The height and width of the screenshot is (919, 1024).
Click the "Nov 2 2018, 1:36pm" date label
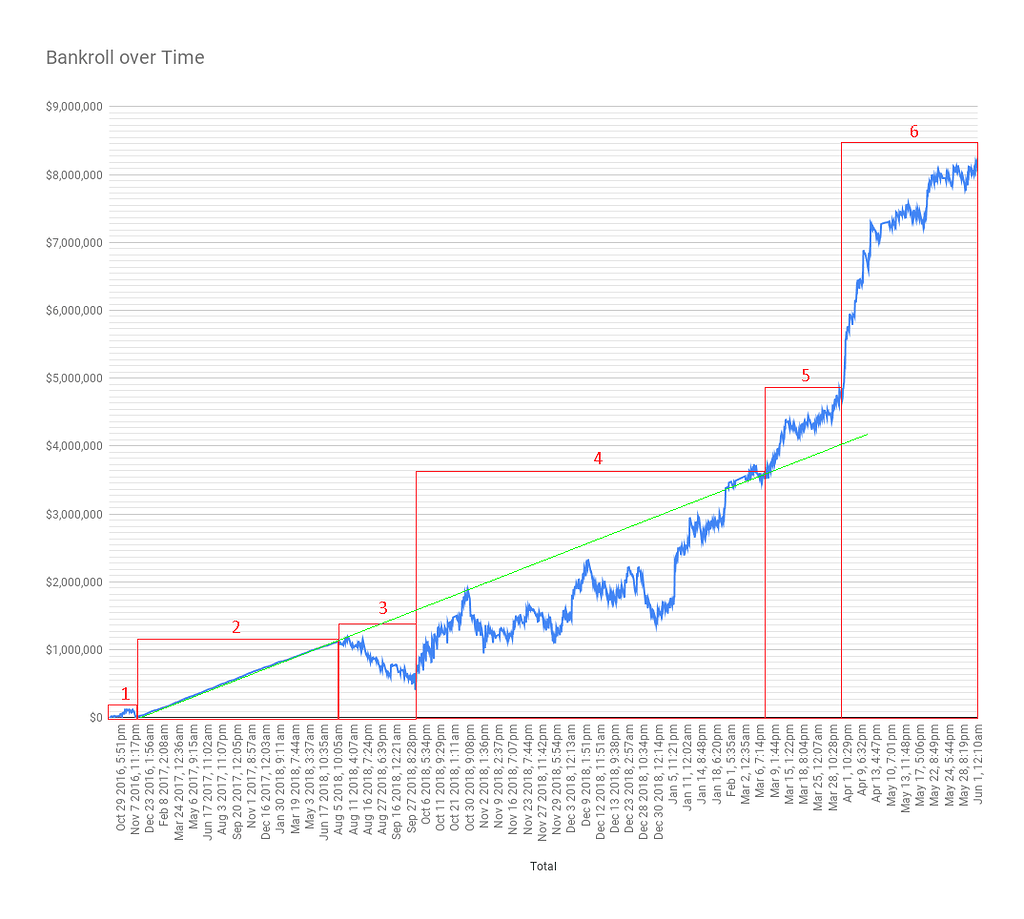pos(483,776)
